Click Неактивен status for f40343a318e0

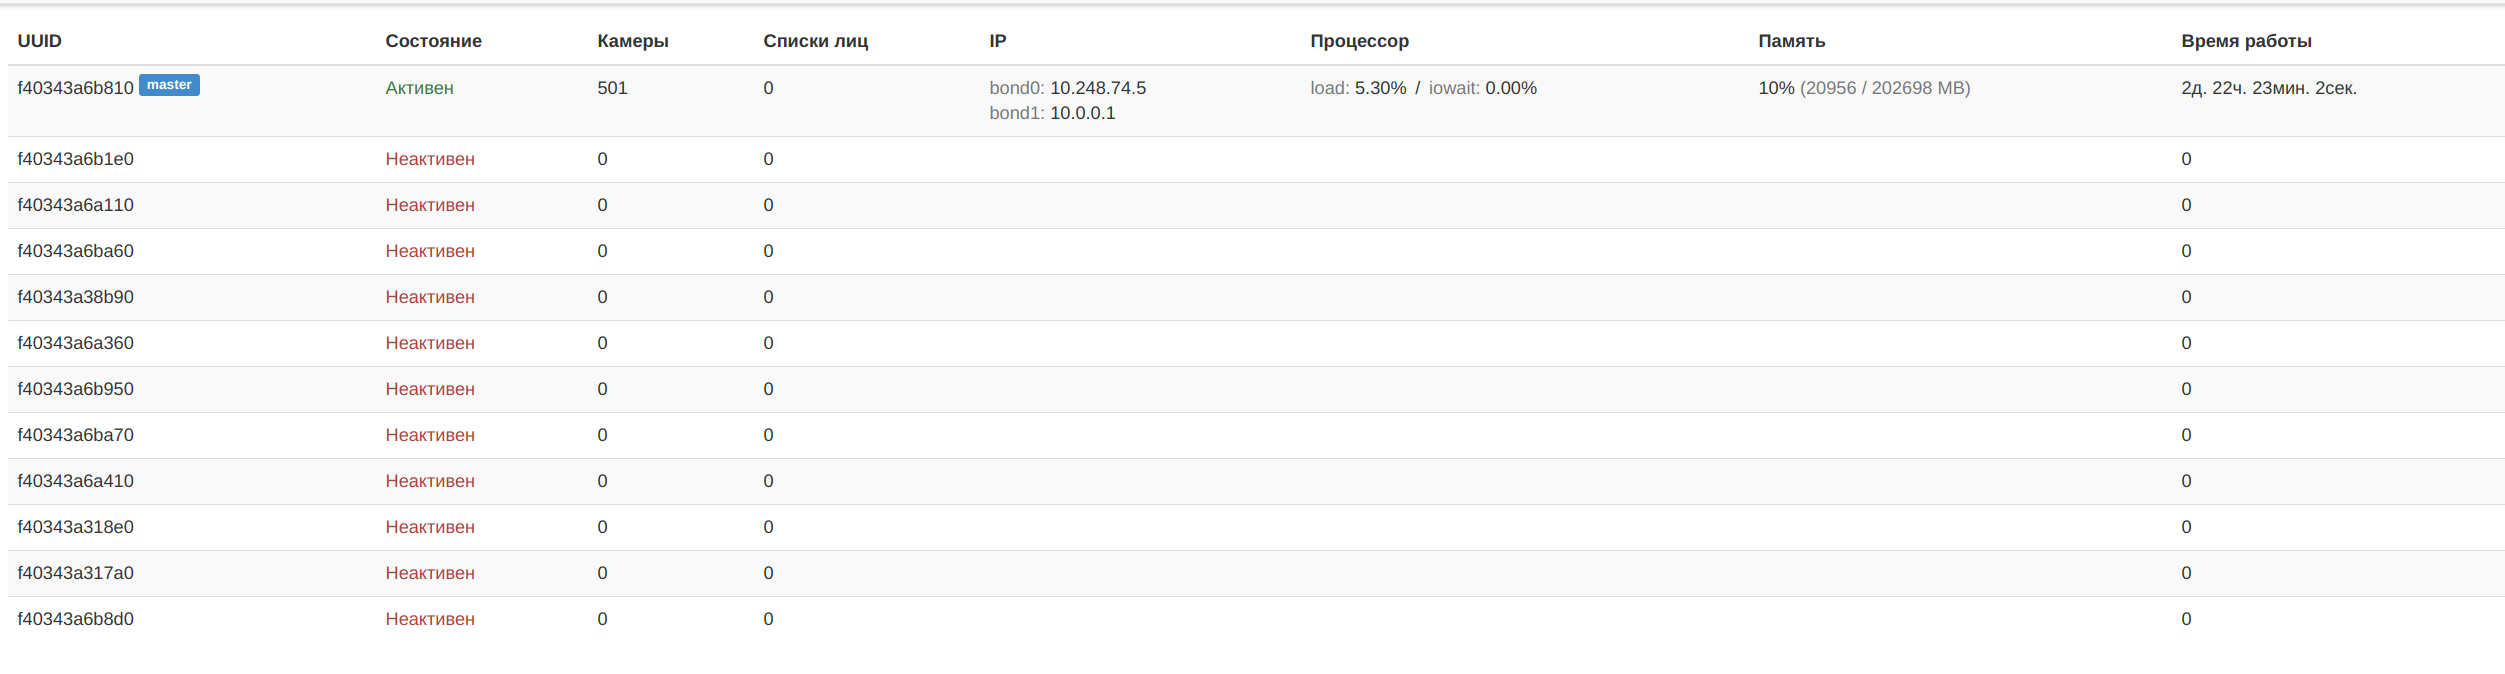point(430,527)
